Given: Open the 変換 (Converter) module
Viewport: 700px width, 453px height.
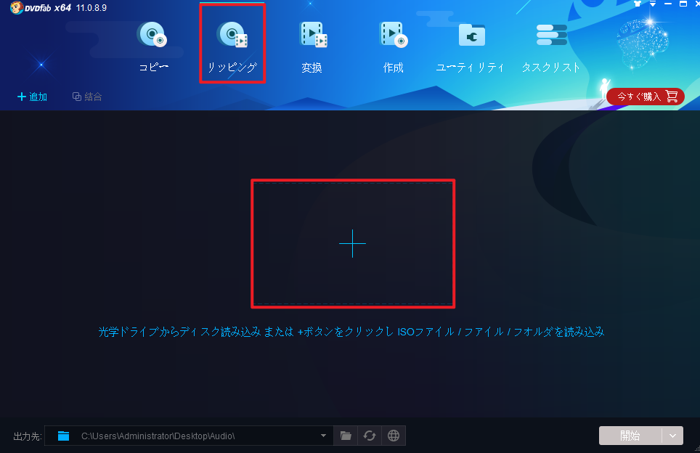Looking at the screenshot, I should pyautogui.click(x=312, y=47).
